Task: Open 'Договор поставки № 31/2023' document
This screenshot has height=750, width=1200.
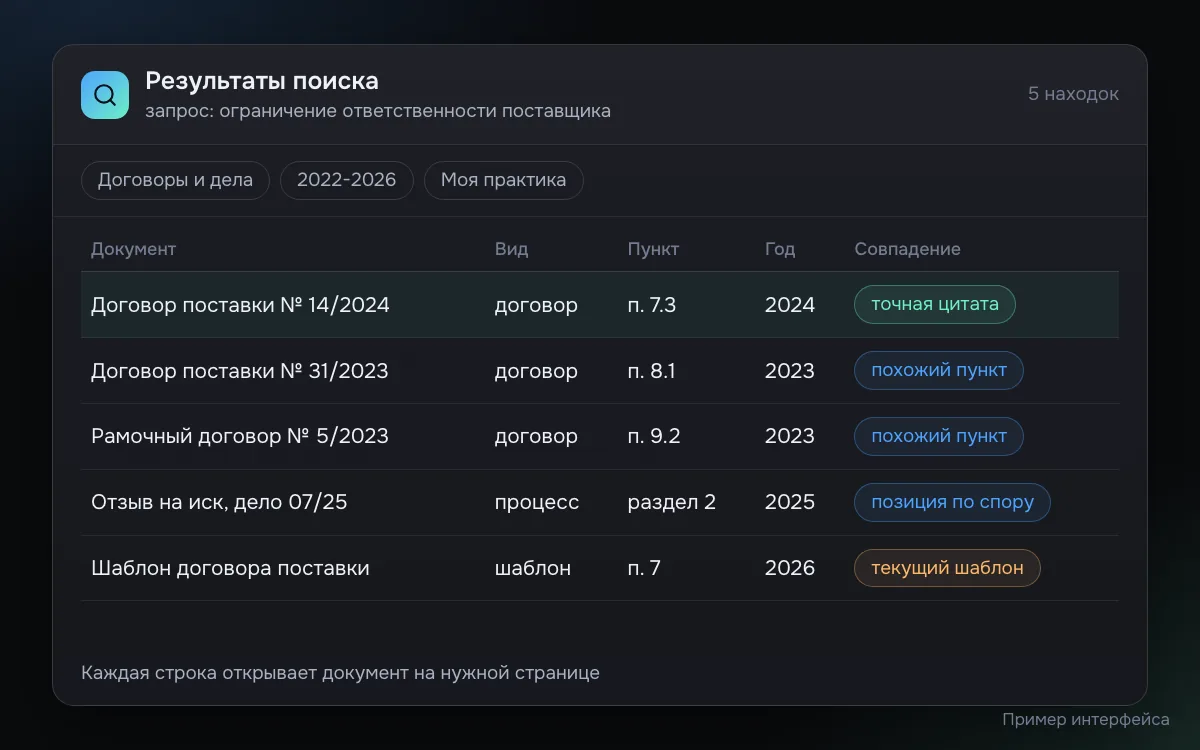Action: [x=240, y=371]
